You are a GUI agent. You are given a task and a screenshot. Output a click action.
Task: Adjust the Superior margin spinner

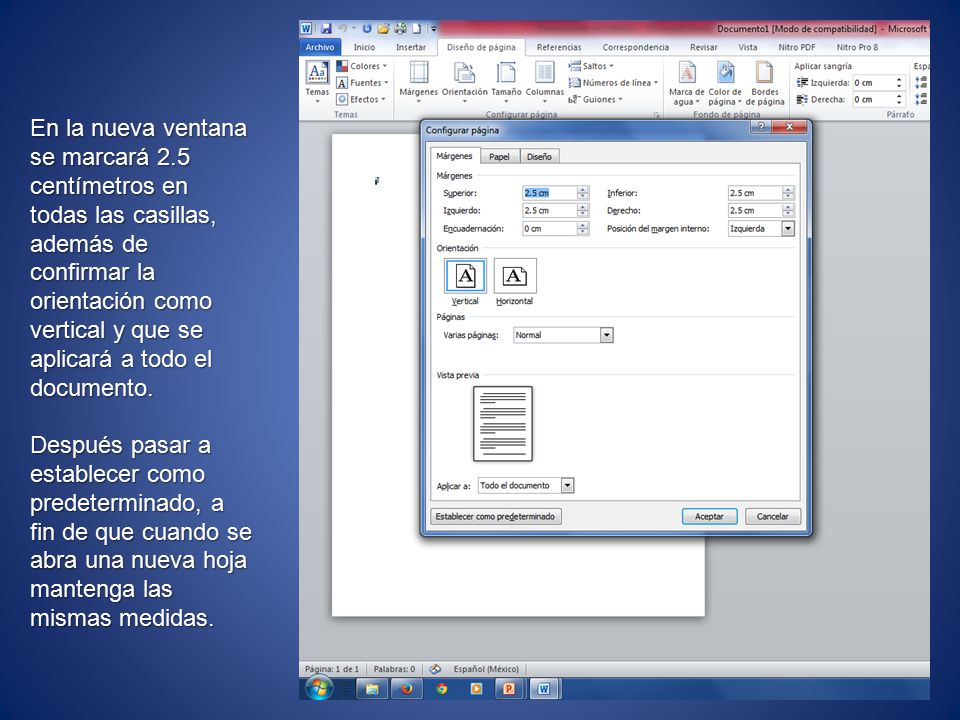(x=583, y=193)
